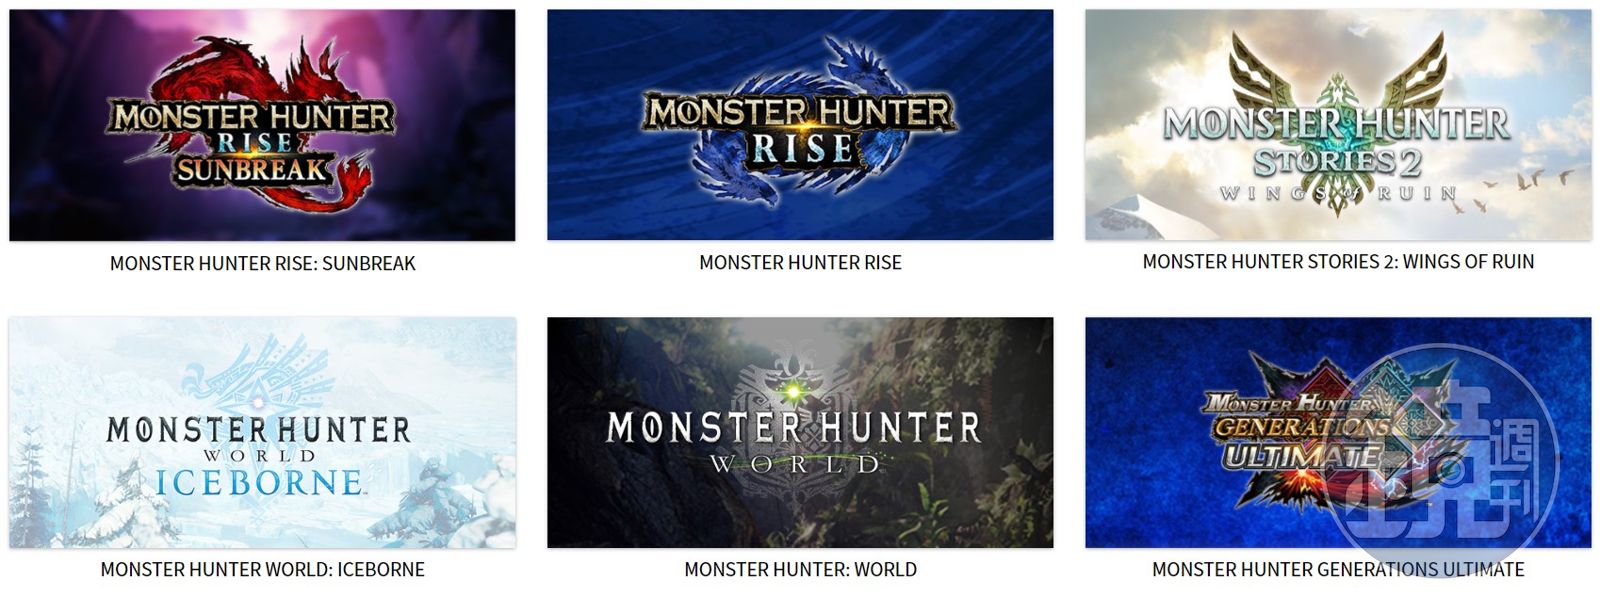Image resolution: width=1600 pixels, height=597 pixels.
Task: Open the Monster Hunter World: Iceborne banner image
Action: pyautogui.click(x=262, y=432)
